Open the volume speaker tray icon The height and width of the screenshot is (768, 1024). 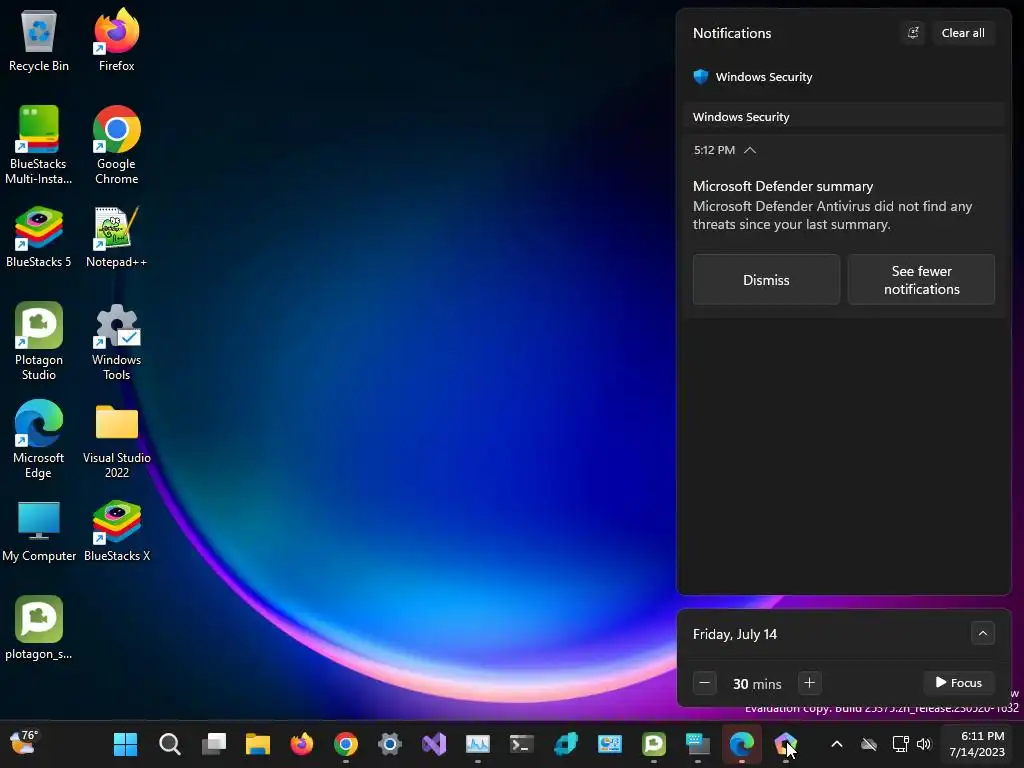pos(923,744)
